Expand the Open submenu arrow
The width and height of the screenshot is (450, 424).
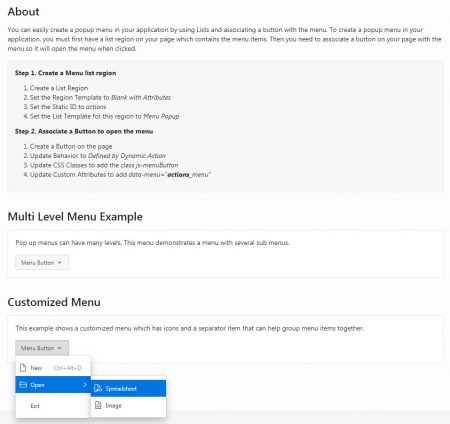click(85, 385)
